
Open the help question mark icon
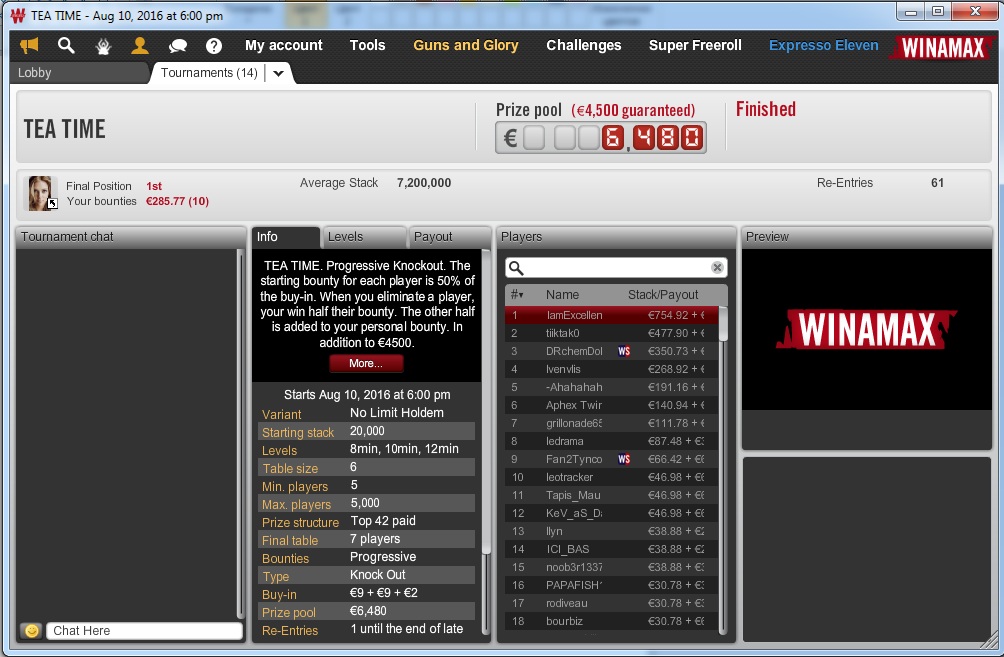click(214, 45)
